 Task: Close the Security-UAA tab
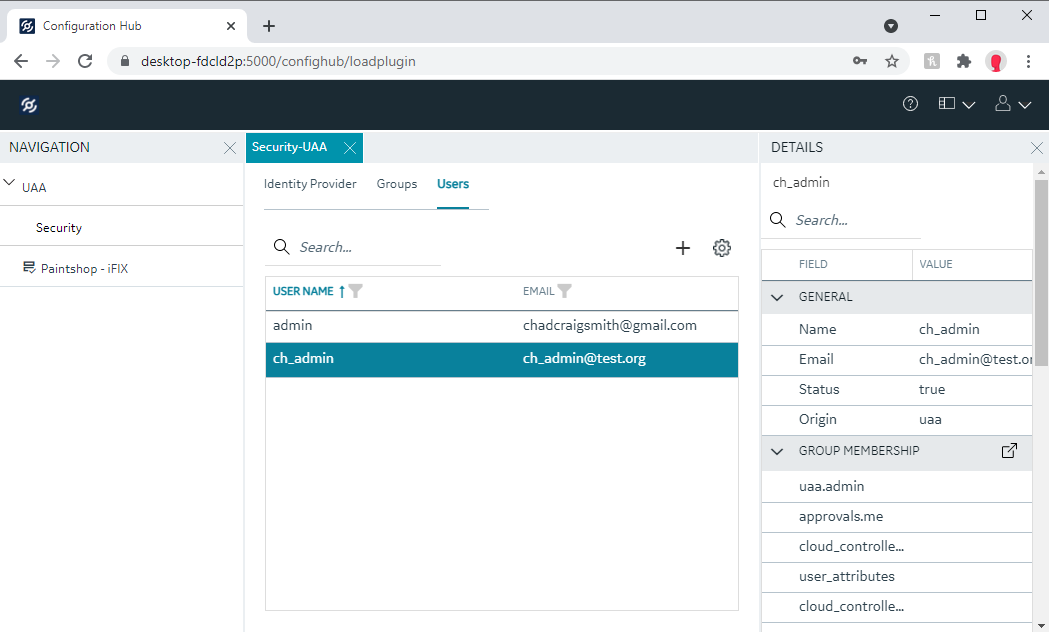349,148
